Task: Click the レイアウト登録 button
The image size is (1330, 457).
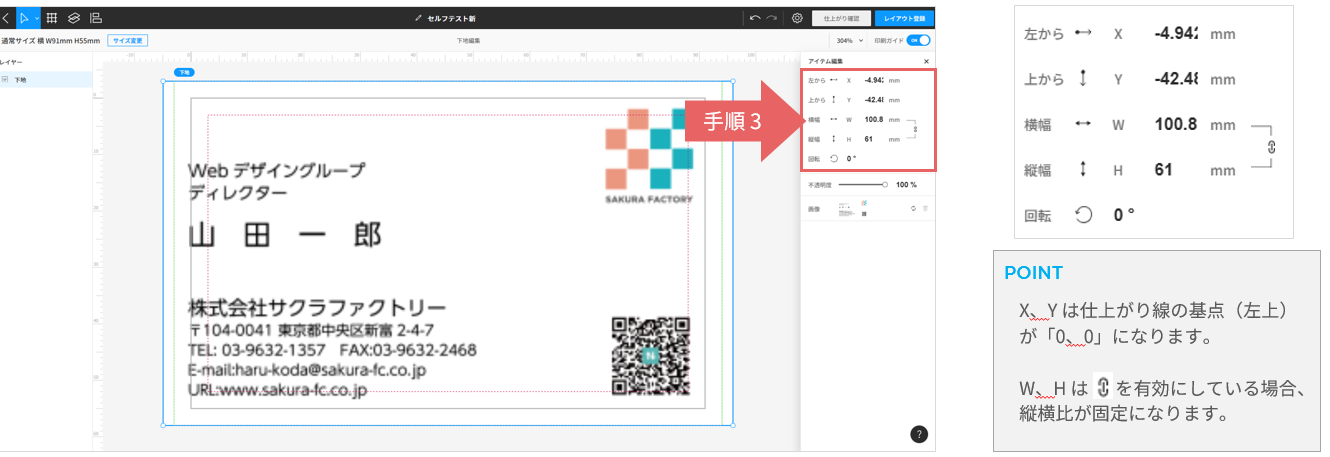Action: click(x=904, y=18)
